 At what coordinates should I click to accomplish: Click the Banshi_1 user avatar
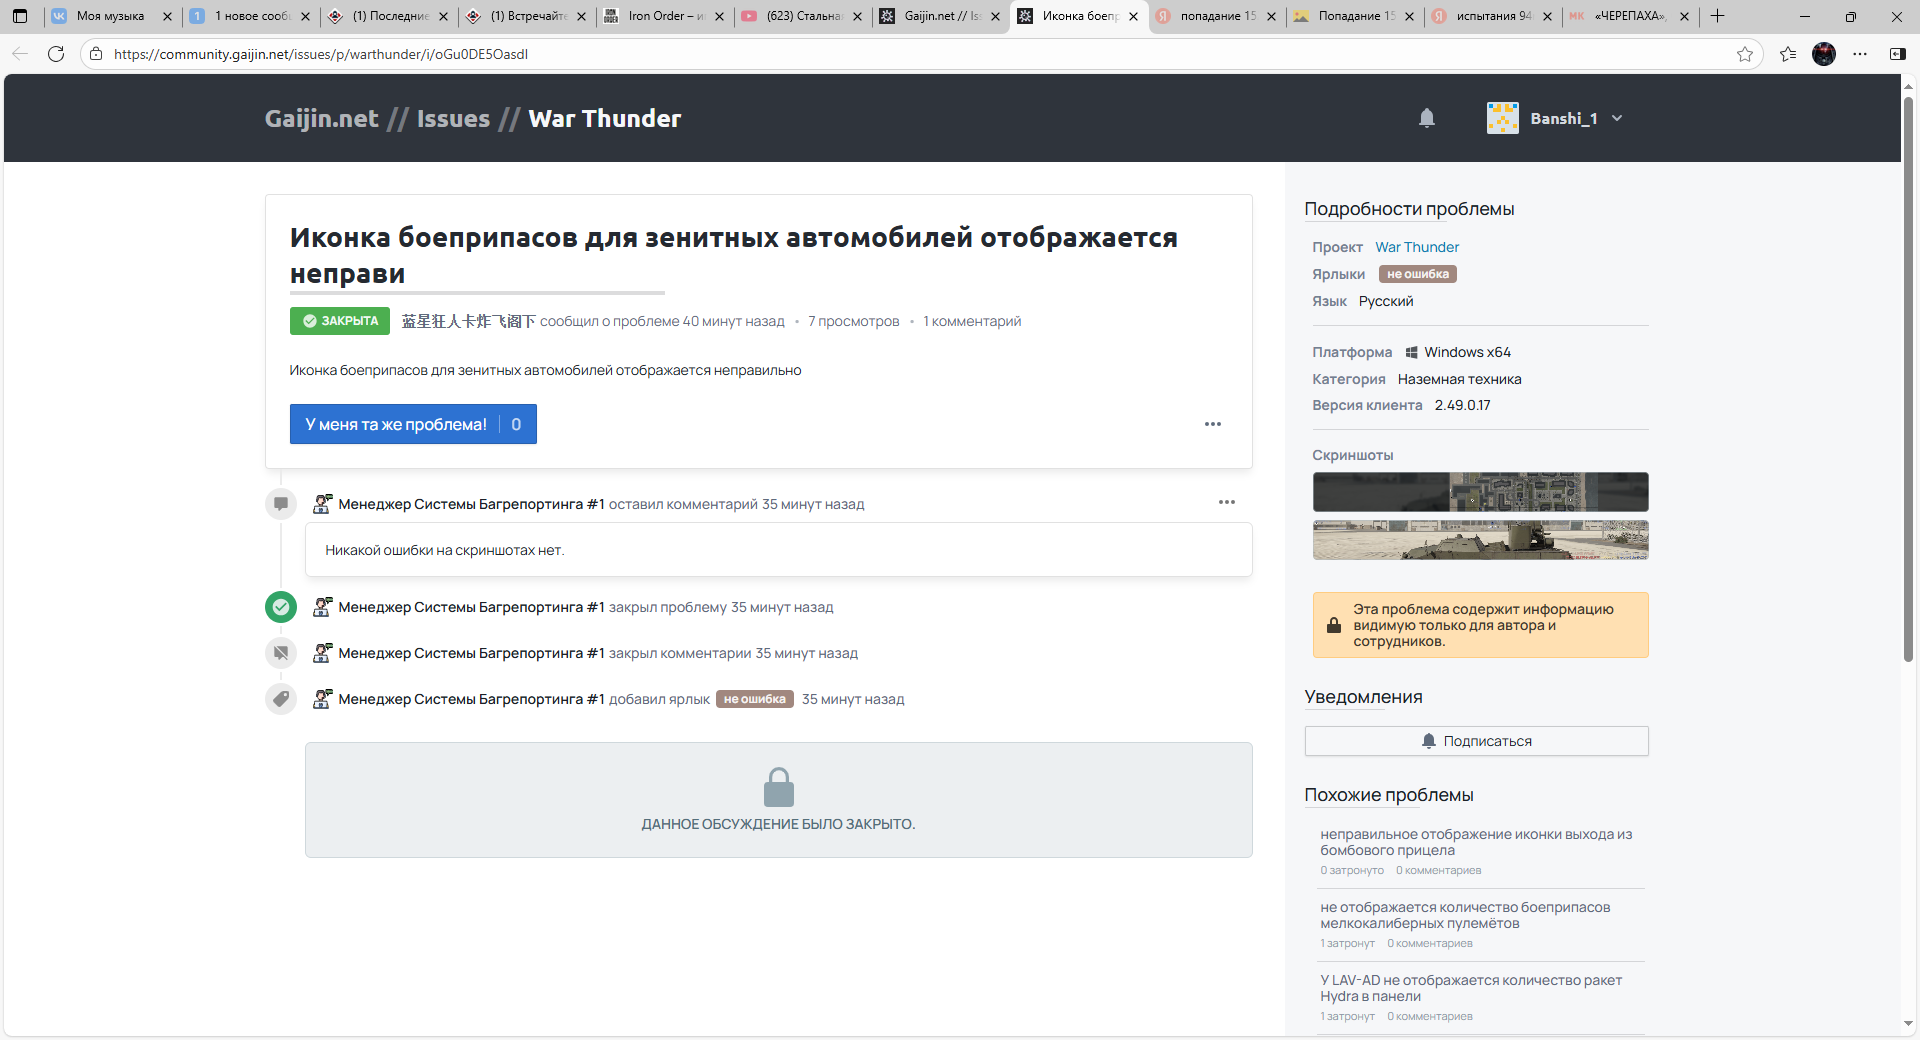pos(1502,118)
